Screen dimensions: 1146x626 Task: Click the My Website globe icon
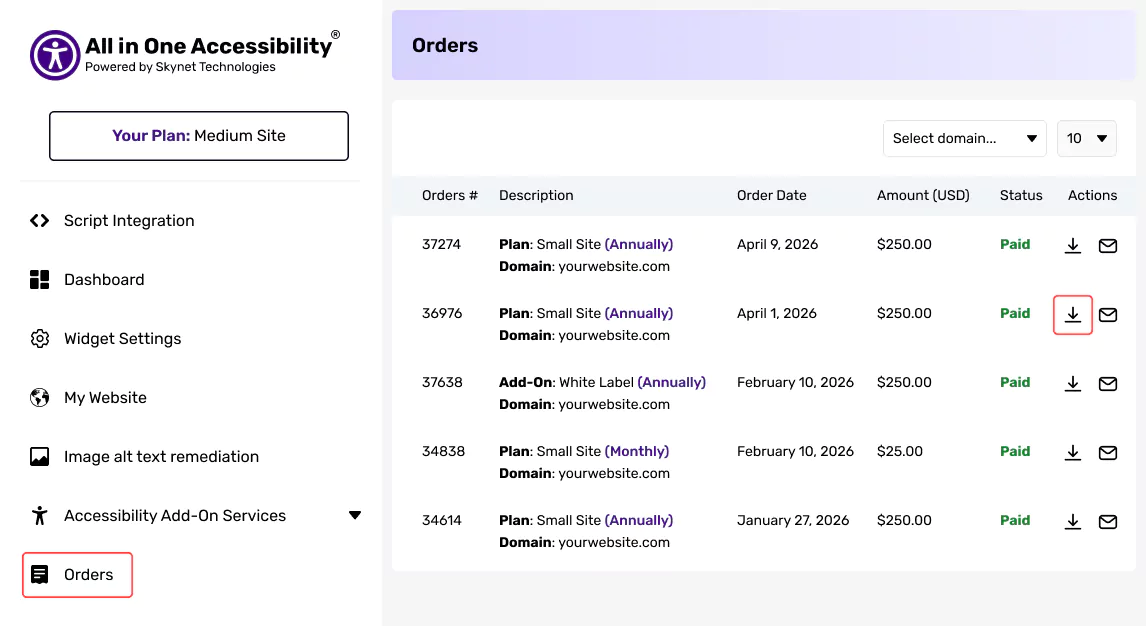pos(39,397)
